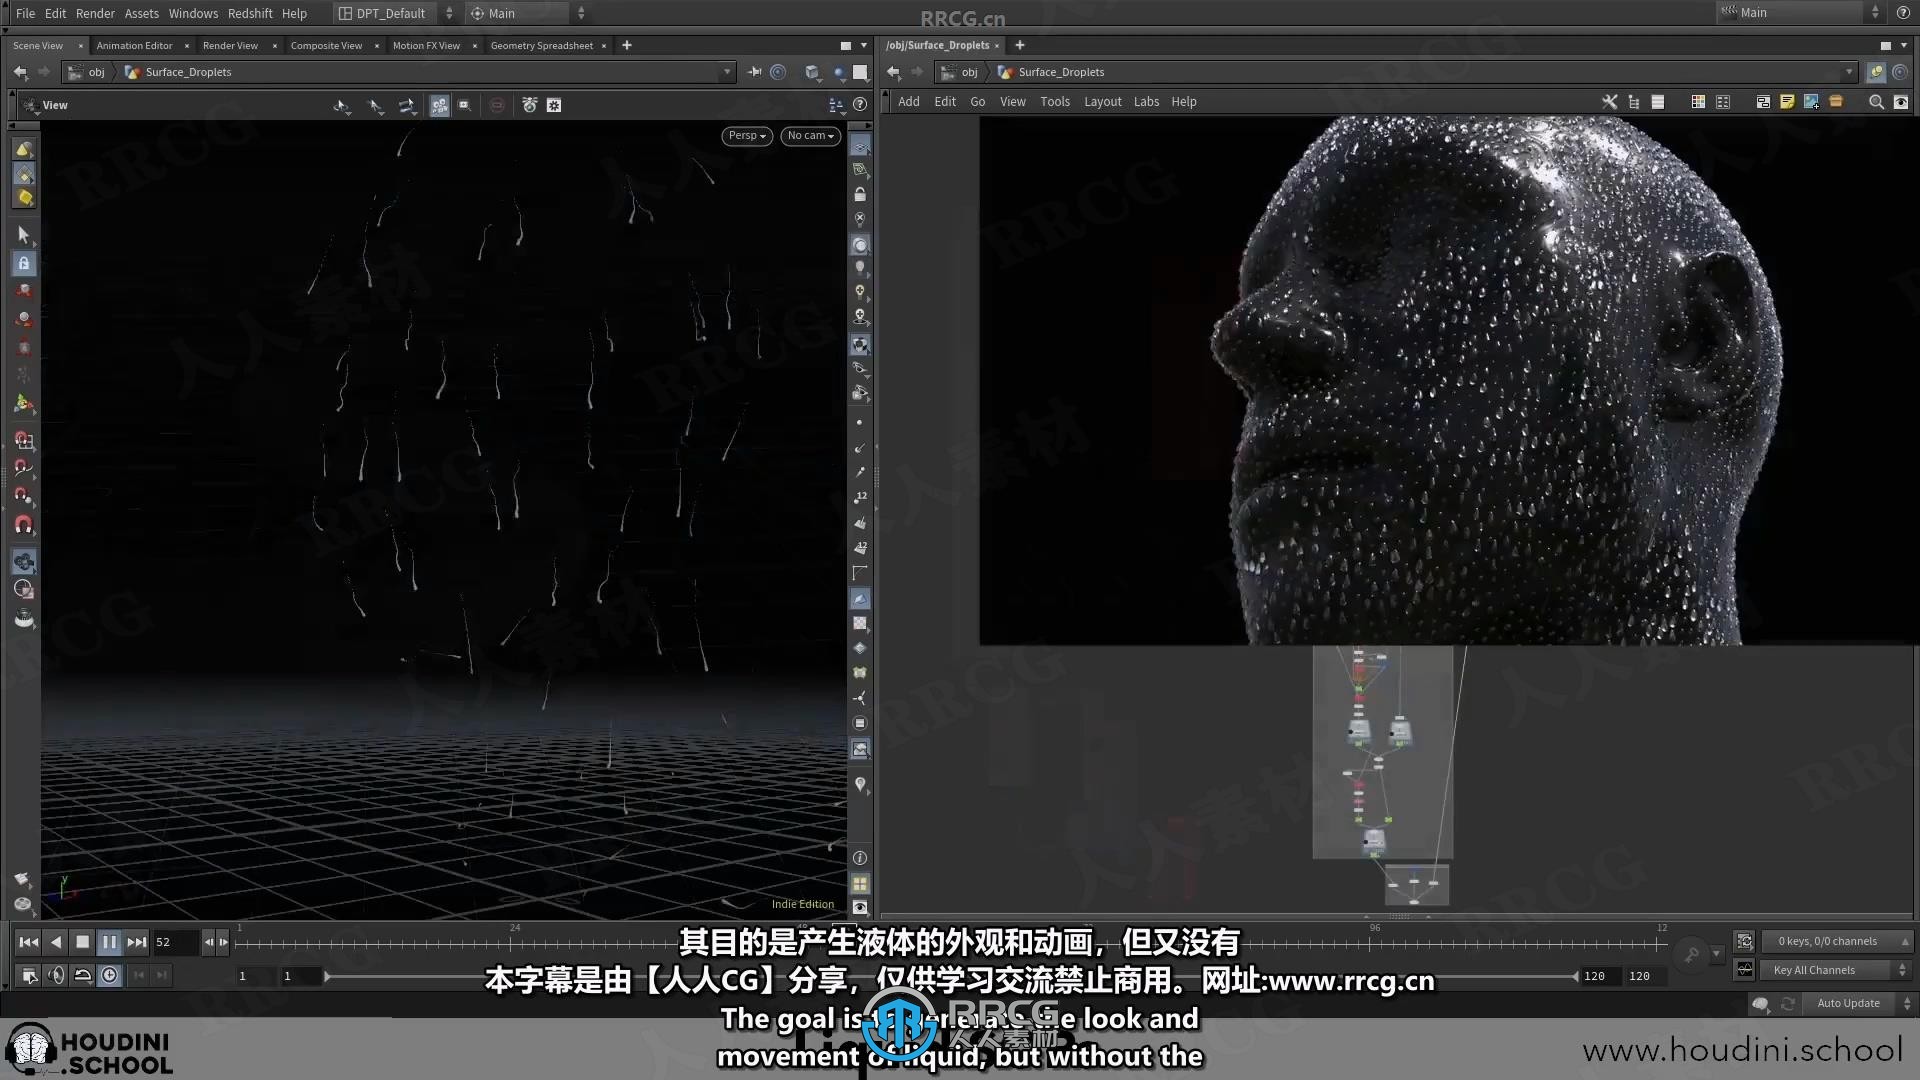The image size is (1920, 1080).
Task: Click the range slider left handle below timeline
Action: click(327, 976)
